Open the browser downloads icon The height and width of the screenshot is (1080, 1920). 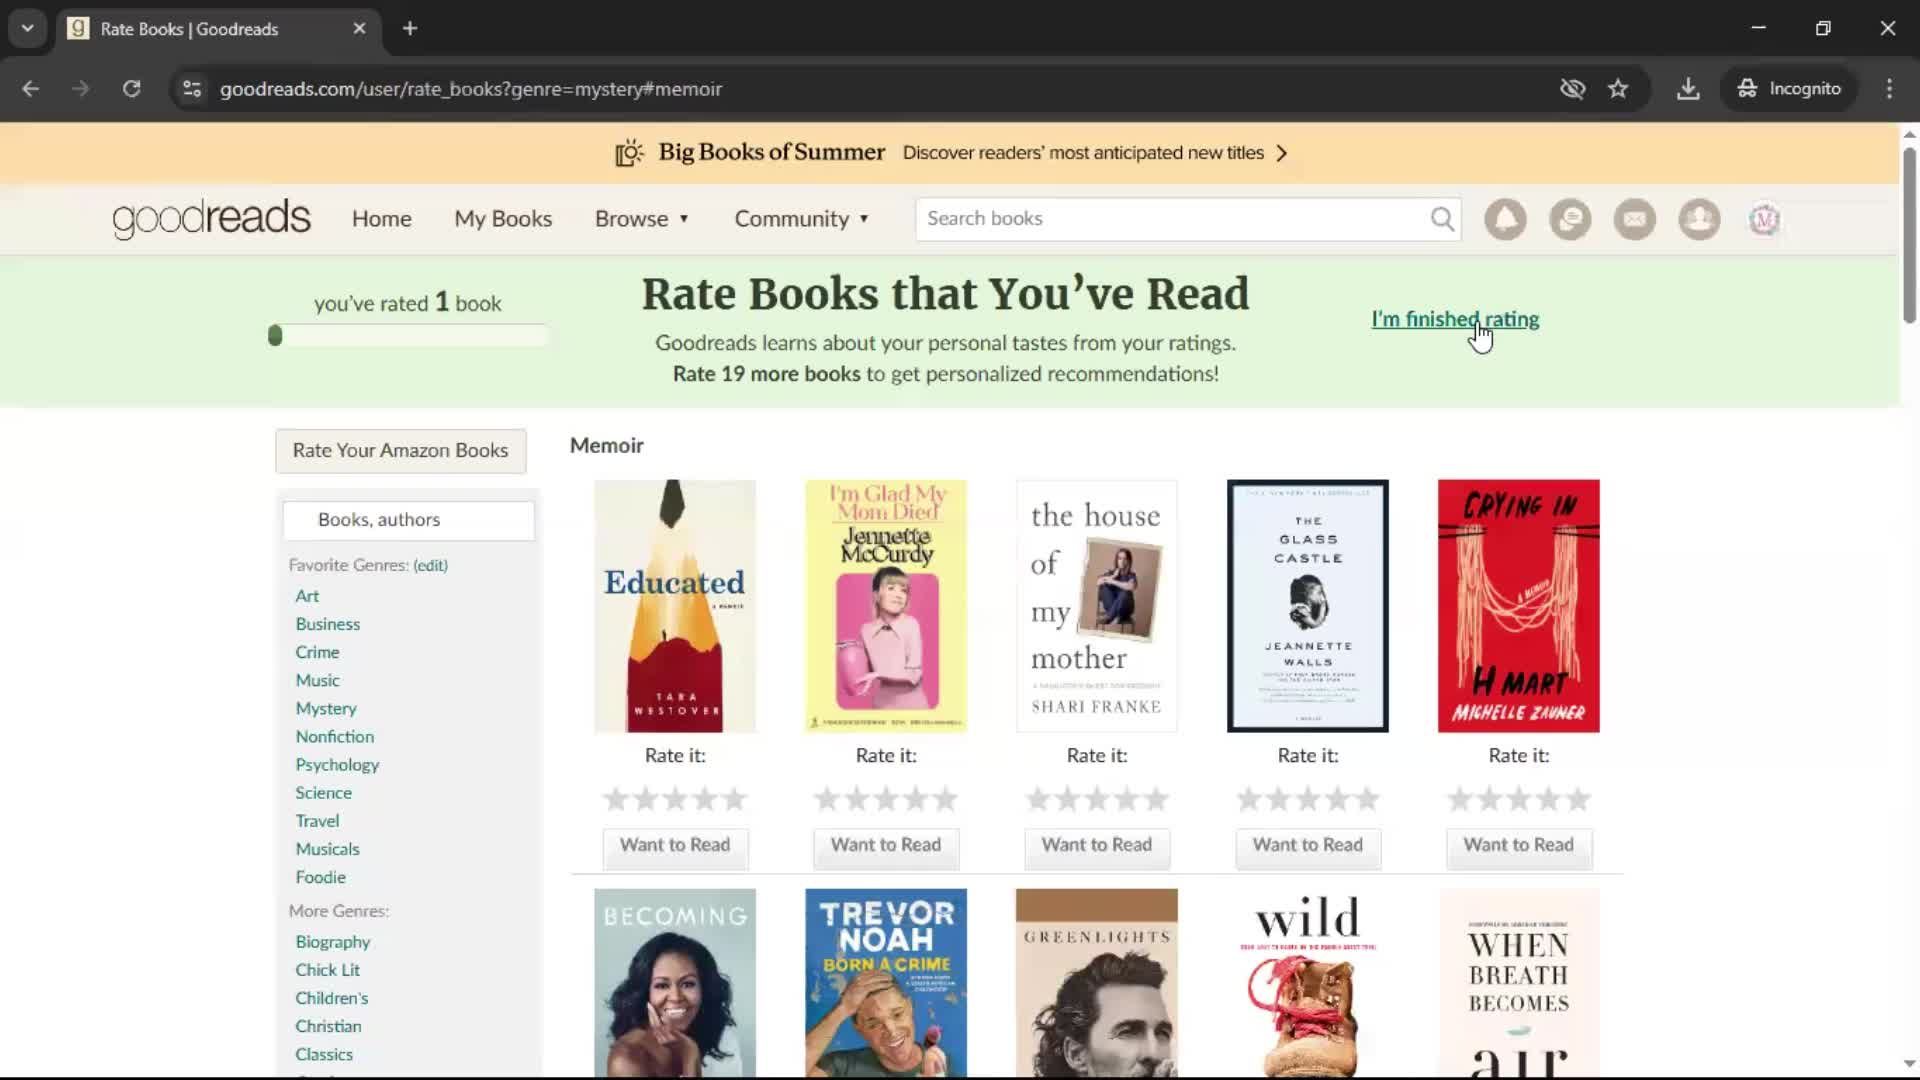(1688, 89)
